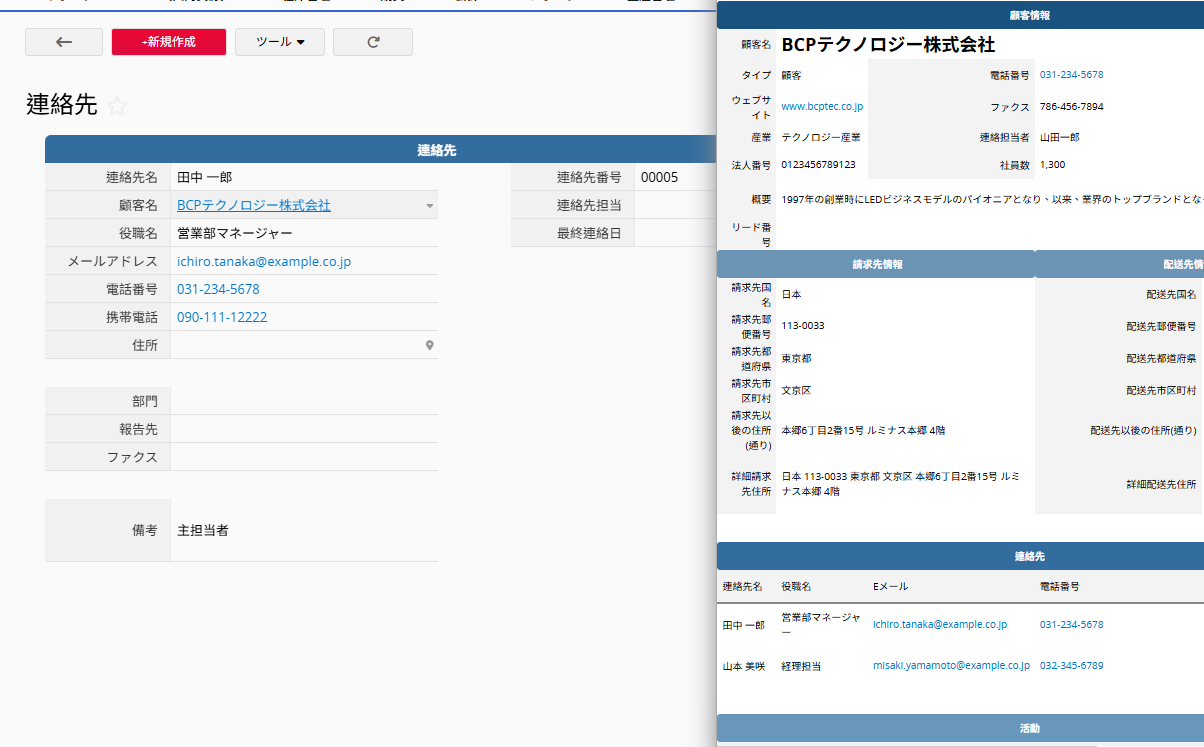Click the map pin icon in the 住所 field
This screenshot has width=1204, height=747.
coord(430,345)
